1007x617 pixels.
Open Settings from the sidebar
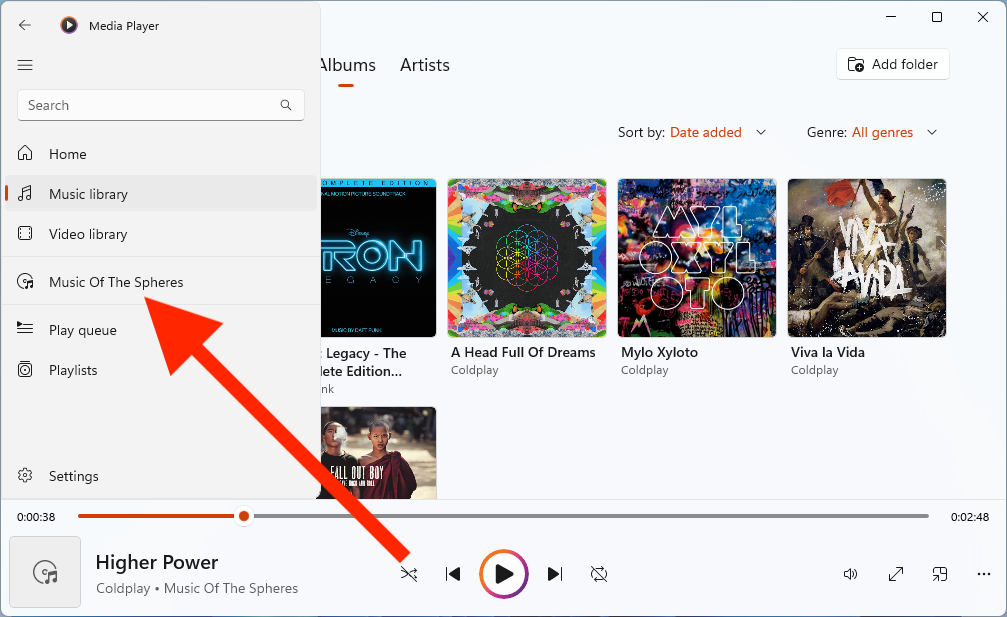pos(74,476)
